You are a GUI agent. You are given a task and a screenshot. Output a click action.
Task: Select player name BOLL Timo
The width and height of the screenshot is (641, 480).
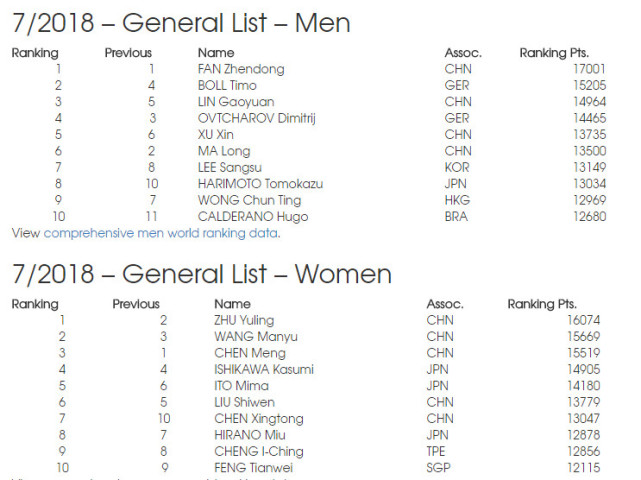(227, 85)
